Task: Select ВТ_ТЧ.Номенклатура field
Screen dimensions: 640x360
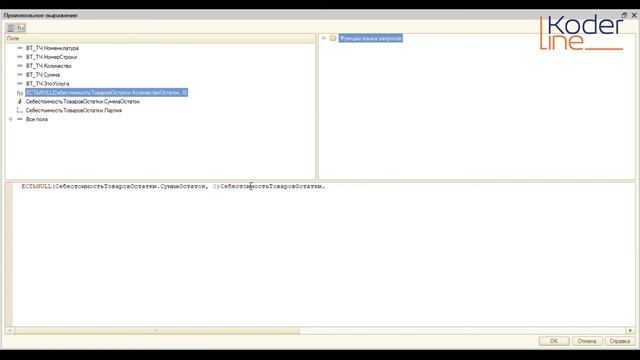Action: coord(52,48)
